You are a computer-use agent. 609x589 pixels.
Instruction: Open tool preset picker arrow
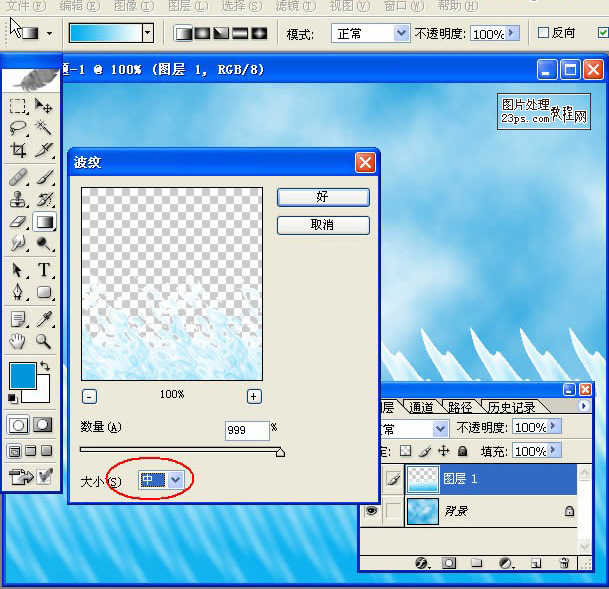[49, 34]
